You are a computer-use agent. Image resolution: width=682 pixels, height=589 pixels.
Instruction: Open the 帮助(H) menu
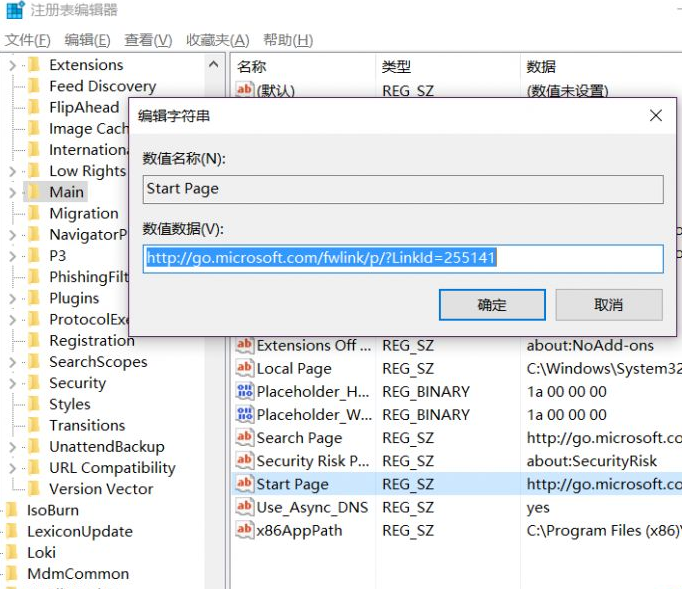288,40
